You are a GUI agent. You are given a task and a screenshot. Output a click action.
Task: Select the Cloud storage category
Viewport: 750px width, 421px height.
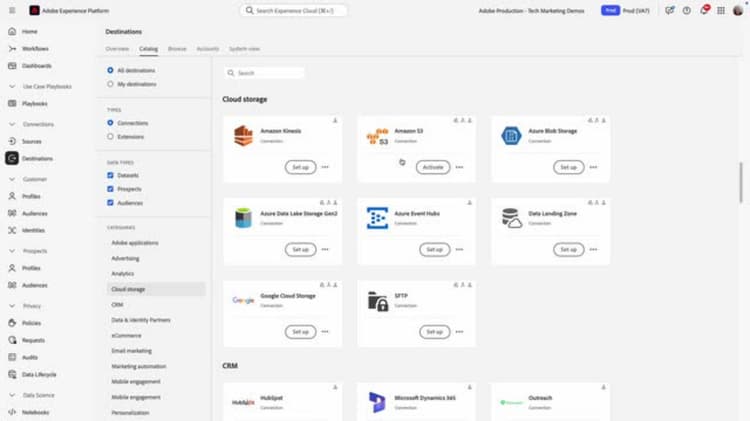pos(156,289)
